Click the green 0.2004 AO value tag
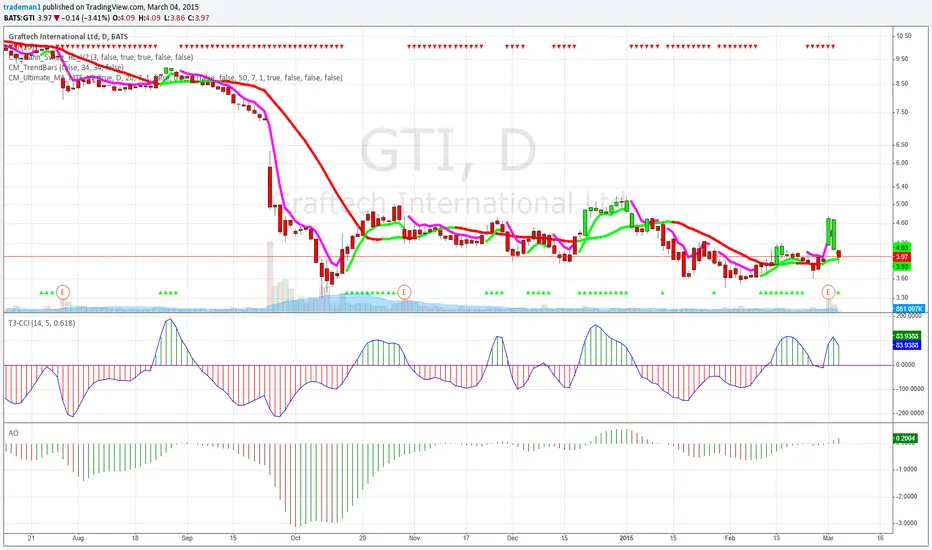Viewport: 932px width, 550px height. 905,438
